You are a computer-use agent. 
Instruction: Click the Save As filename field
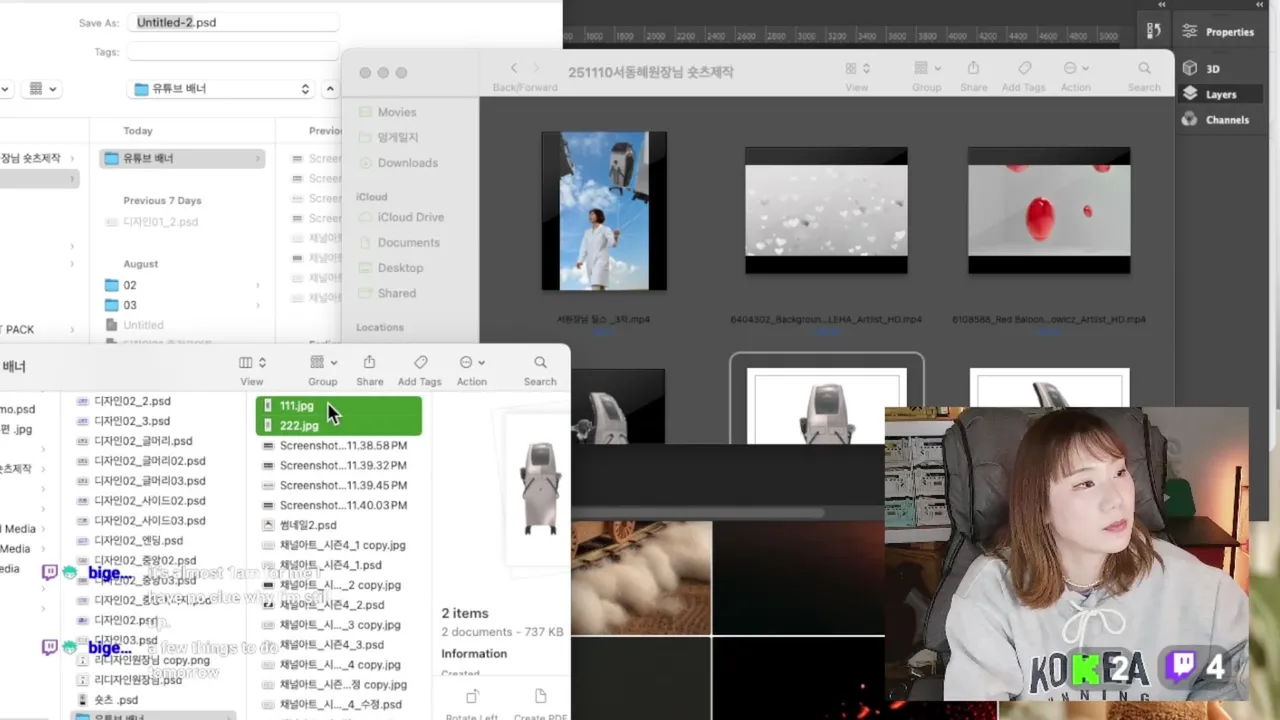(x=232, y=22)
